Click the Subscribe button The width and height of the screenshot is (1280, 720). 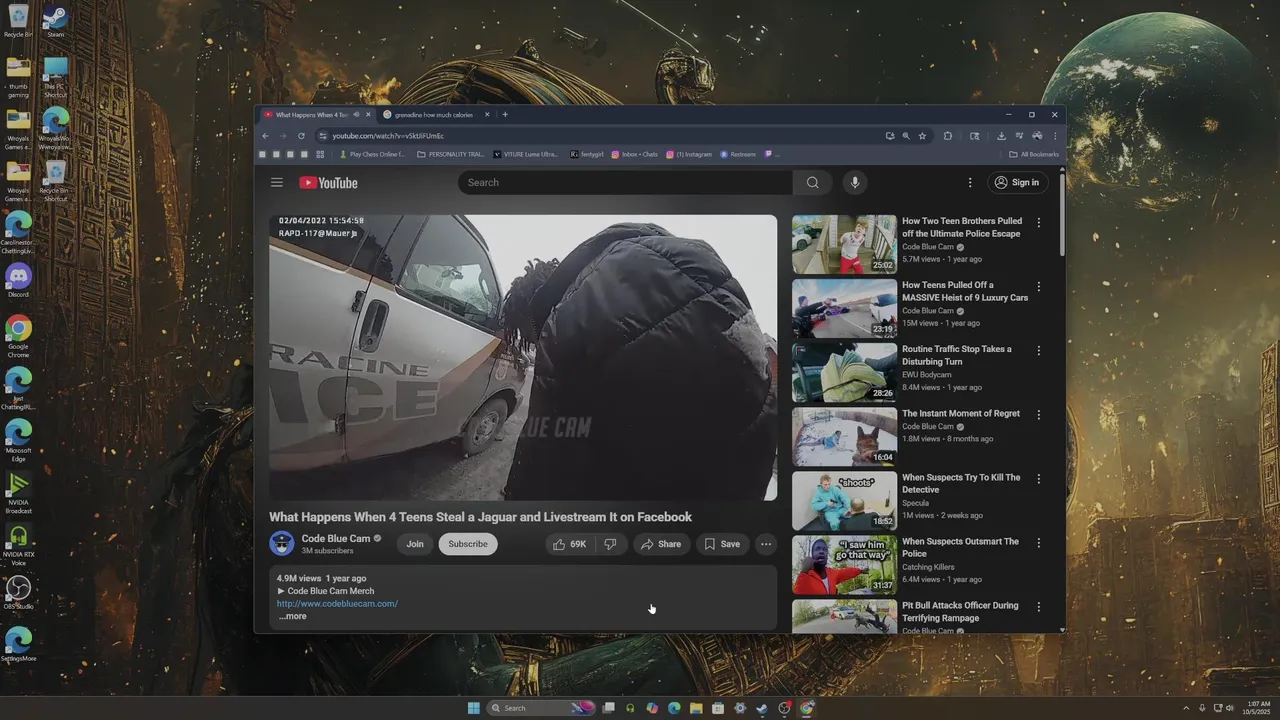pyautogui.click(x=468, y=544)
